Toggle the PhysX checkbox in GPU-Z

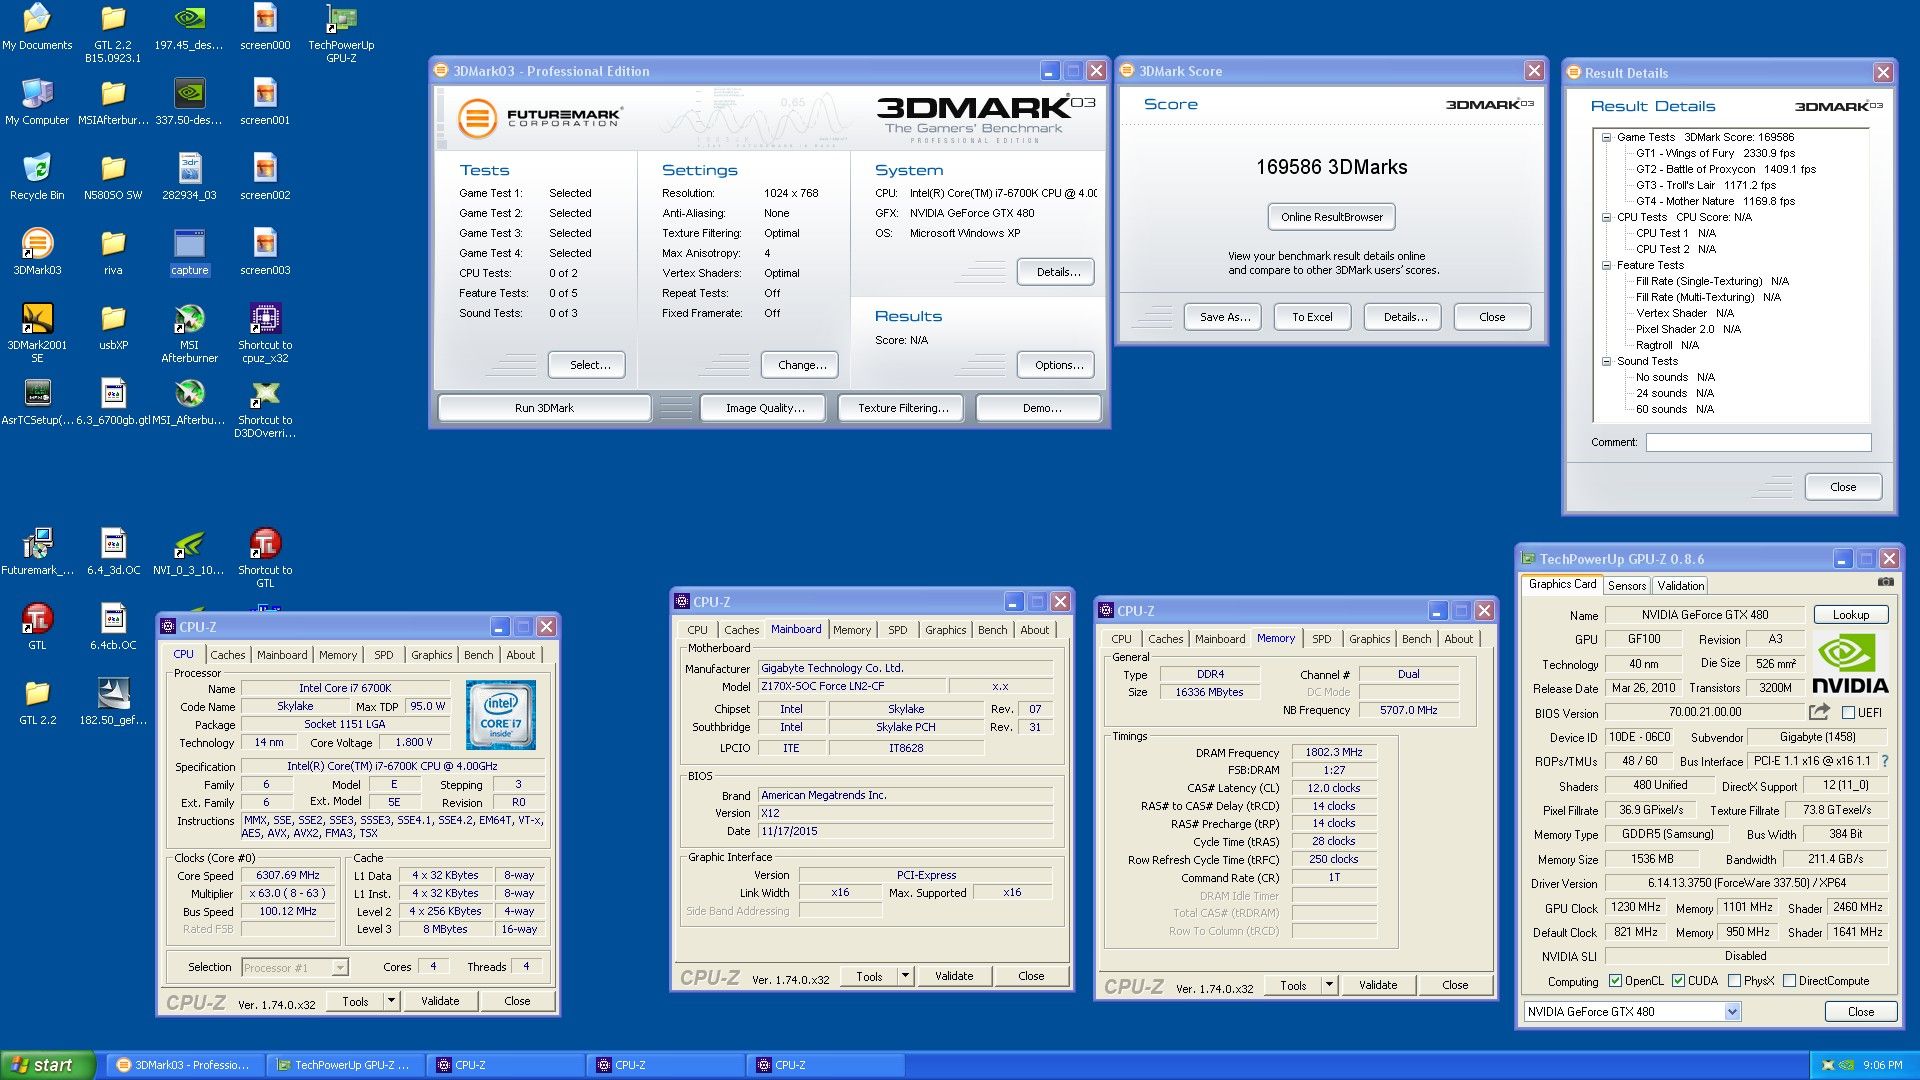point(1734,981)
